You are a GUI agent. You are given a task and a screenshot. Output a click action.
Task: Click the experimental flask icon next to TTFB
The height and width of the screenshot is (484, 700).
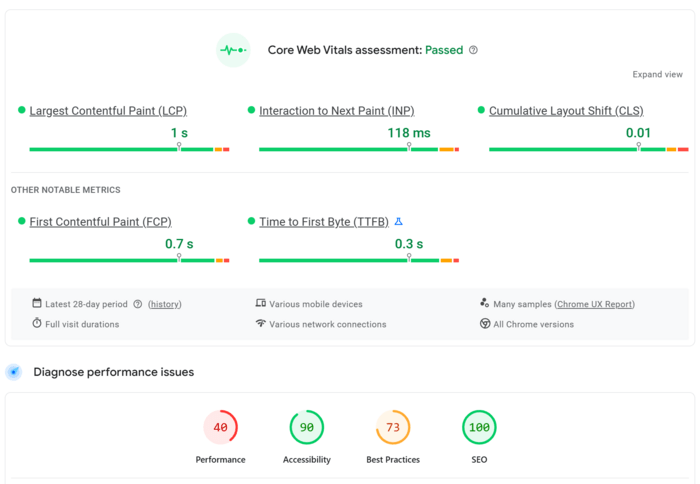coord(398,221)
